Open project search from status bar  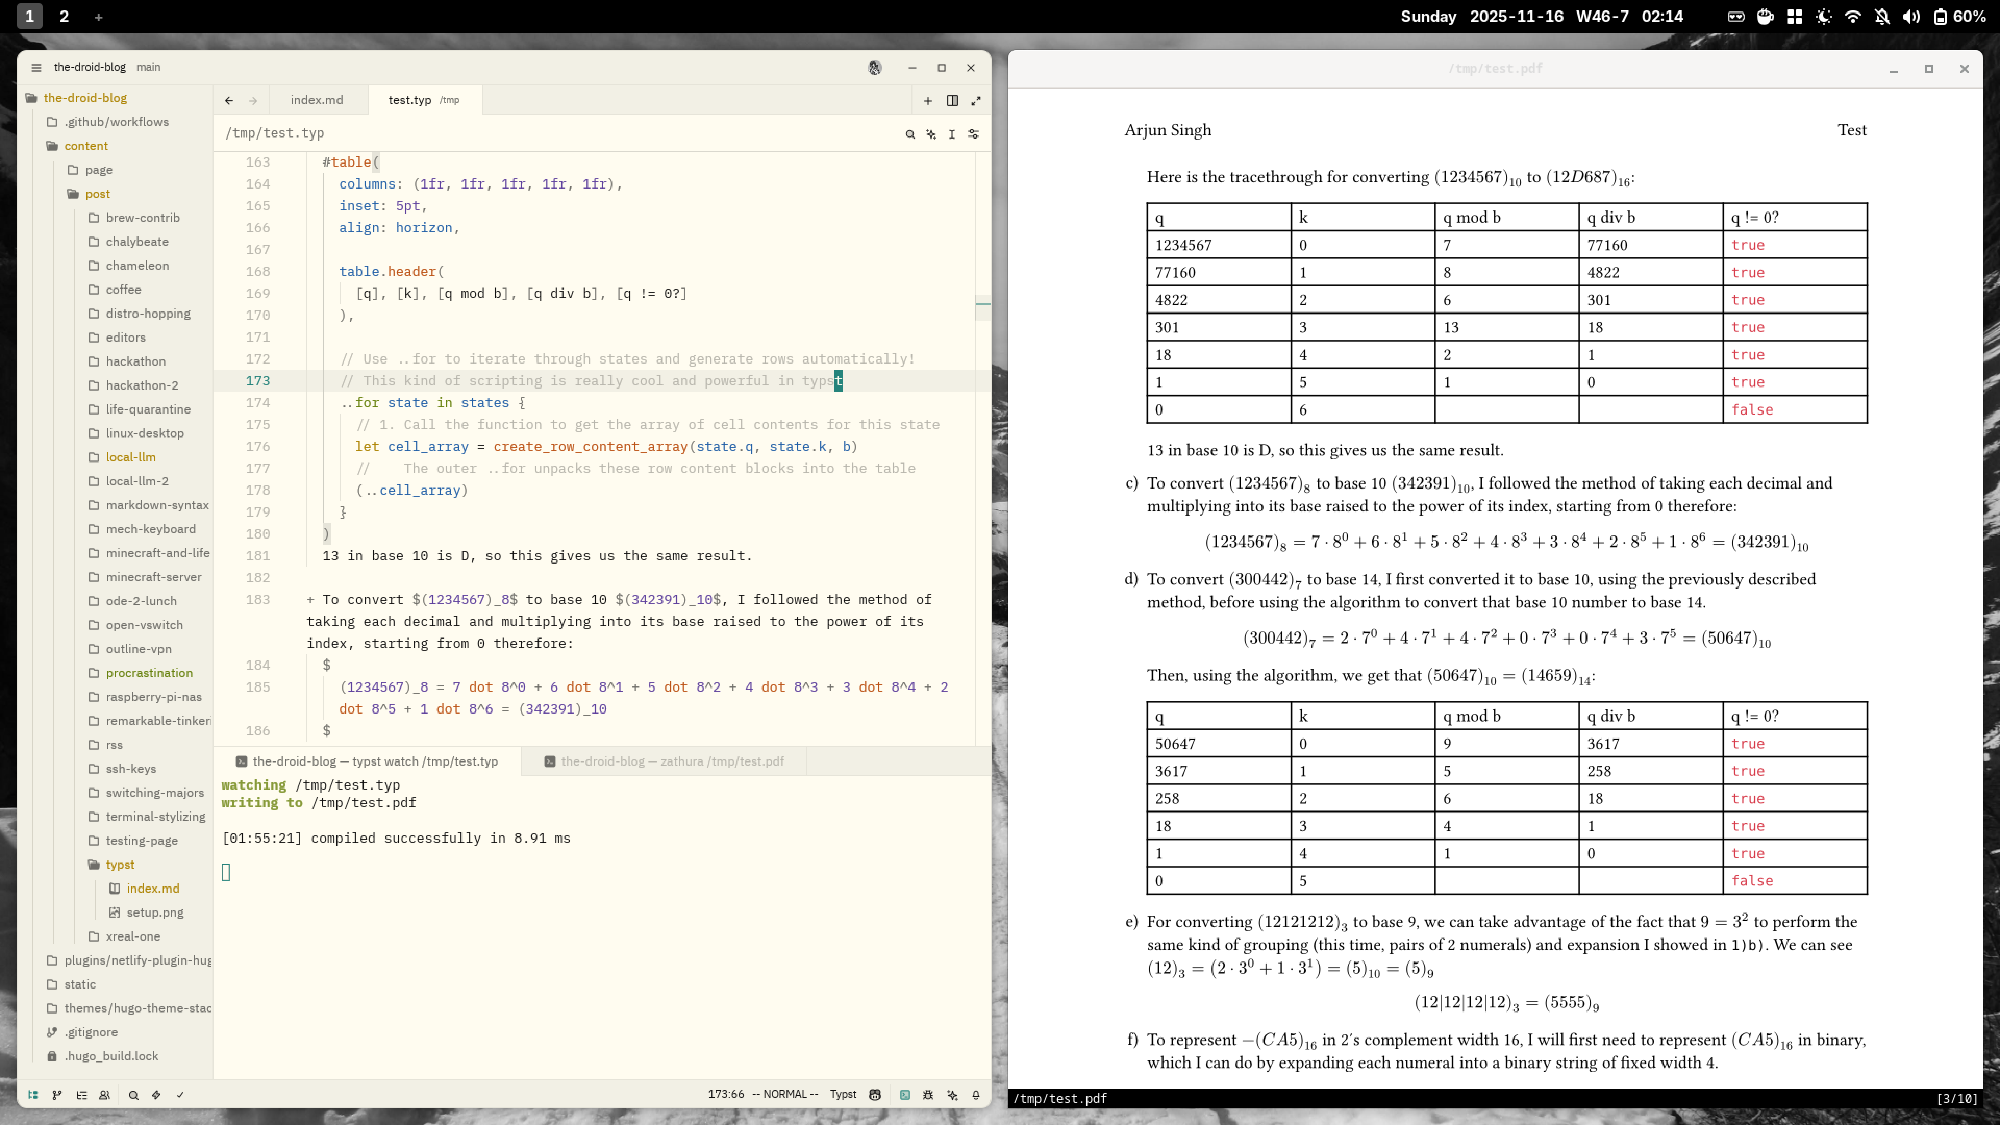[133, 1095]
